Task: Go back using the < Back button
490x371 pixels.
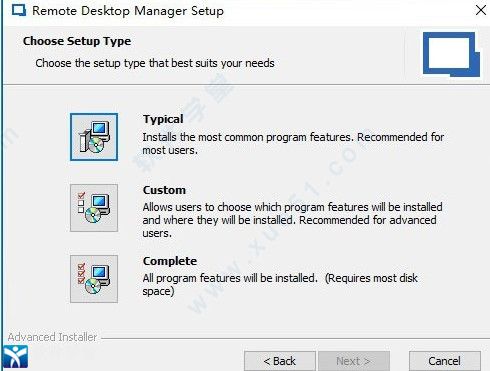Action: click(280, 361)
